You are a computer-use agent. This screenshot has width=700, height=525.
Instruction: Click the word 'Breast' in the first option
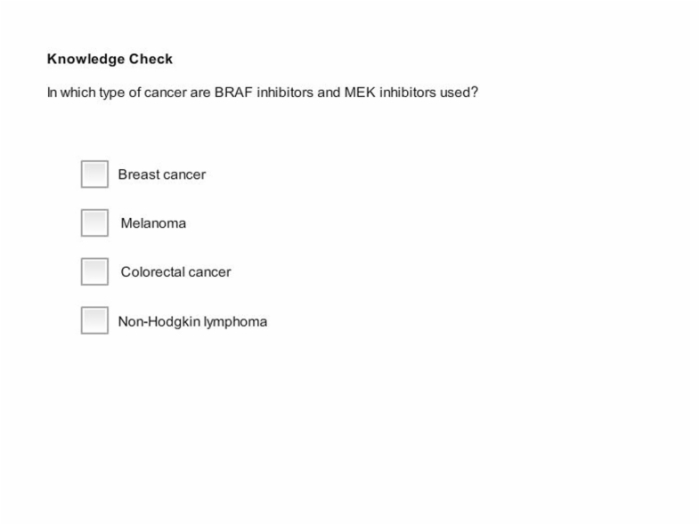pos(138,175)
